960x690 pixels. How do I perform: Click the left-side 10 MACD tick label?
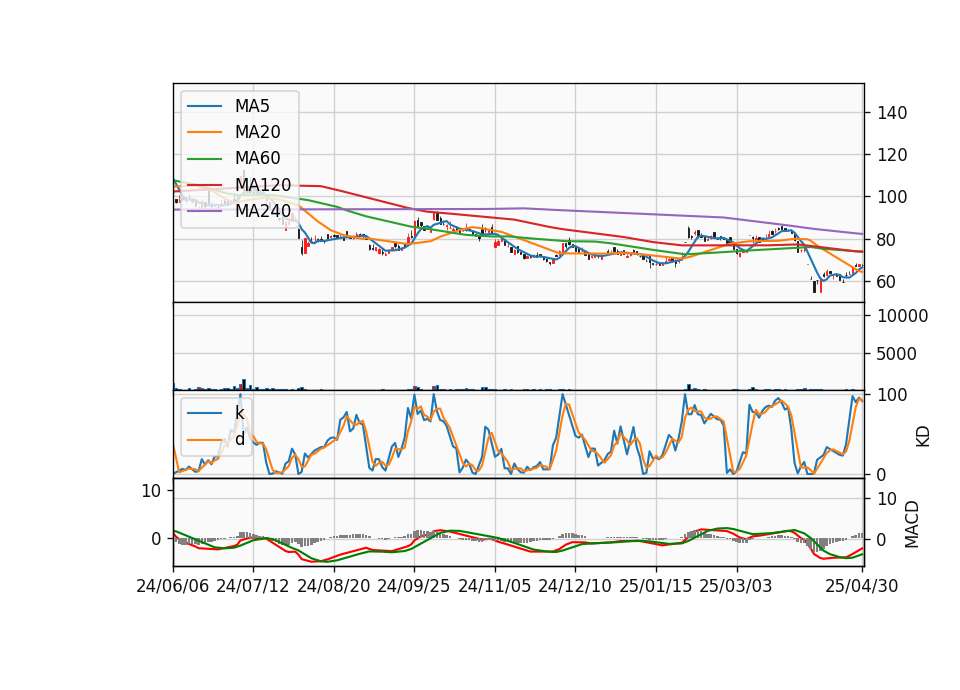(151, 491)
